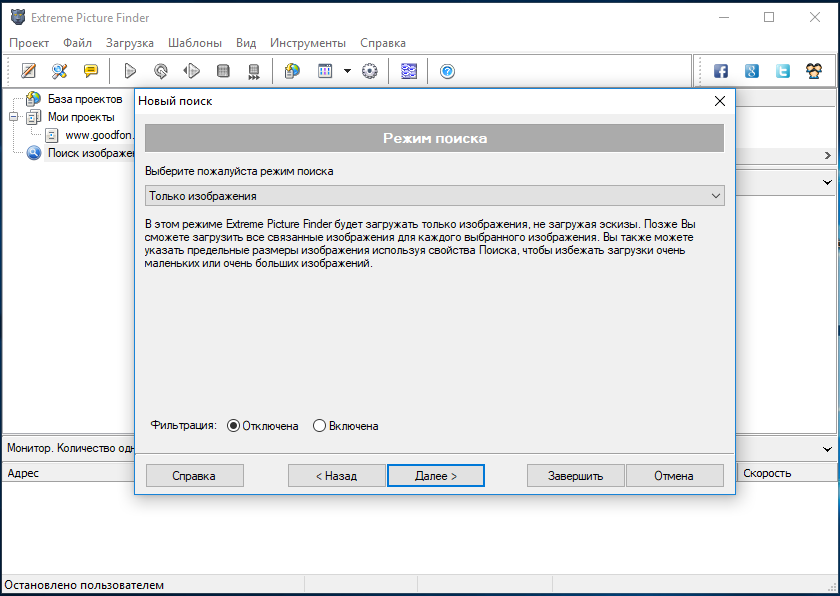The height and width of the screenshot is (596, 840).
Task: Click the Завершить button
Action: click(x=575, y=476)
